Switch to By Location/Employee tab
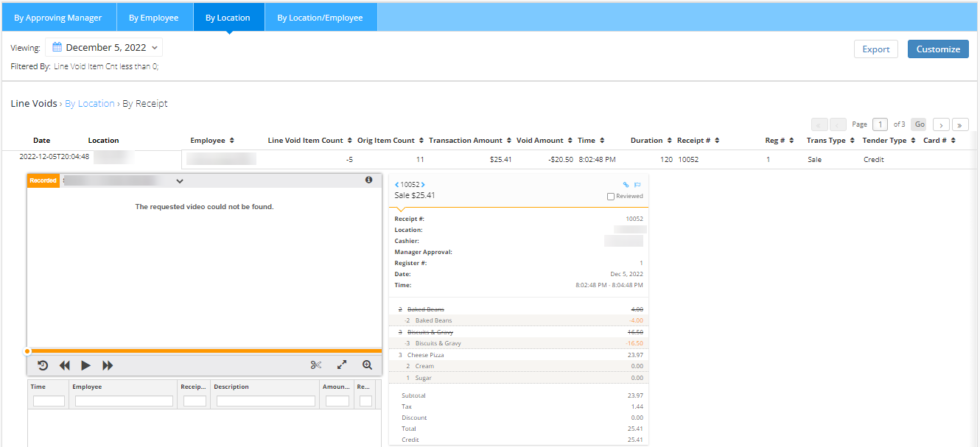 (321, 17)
